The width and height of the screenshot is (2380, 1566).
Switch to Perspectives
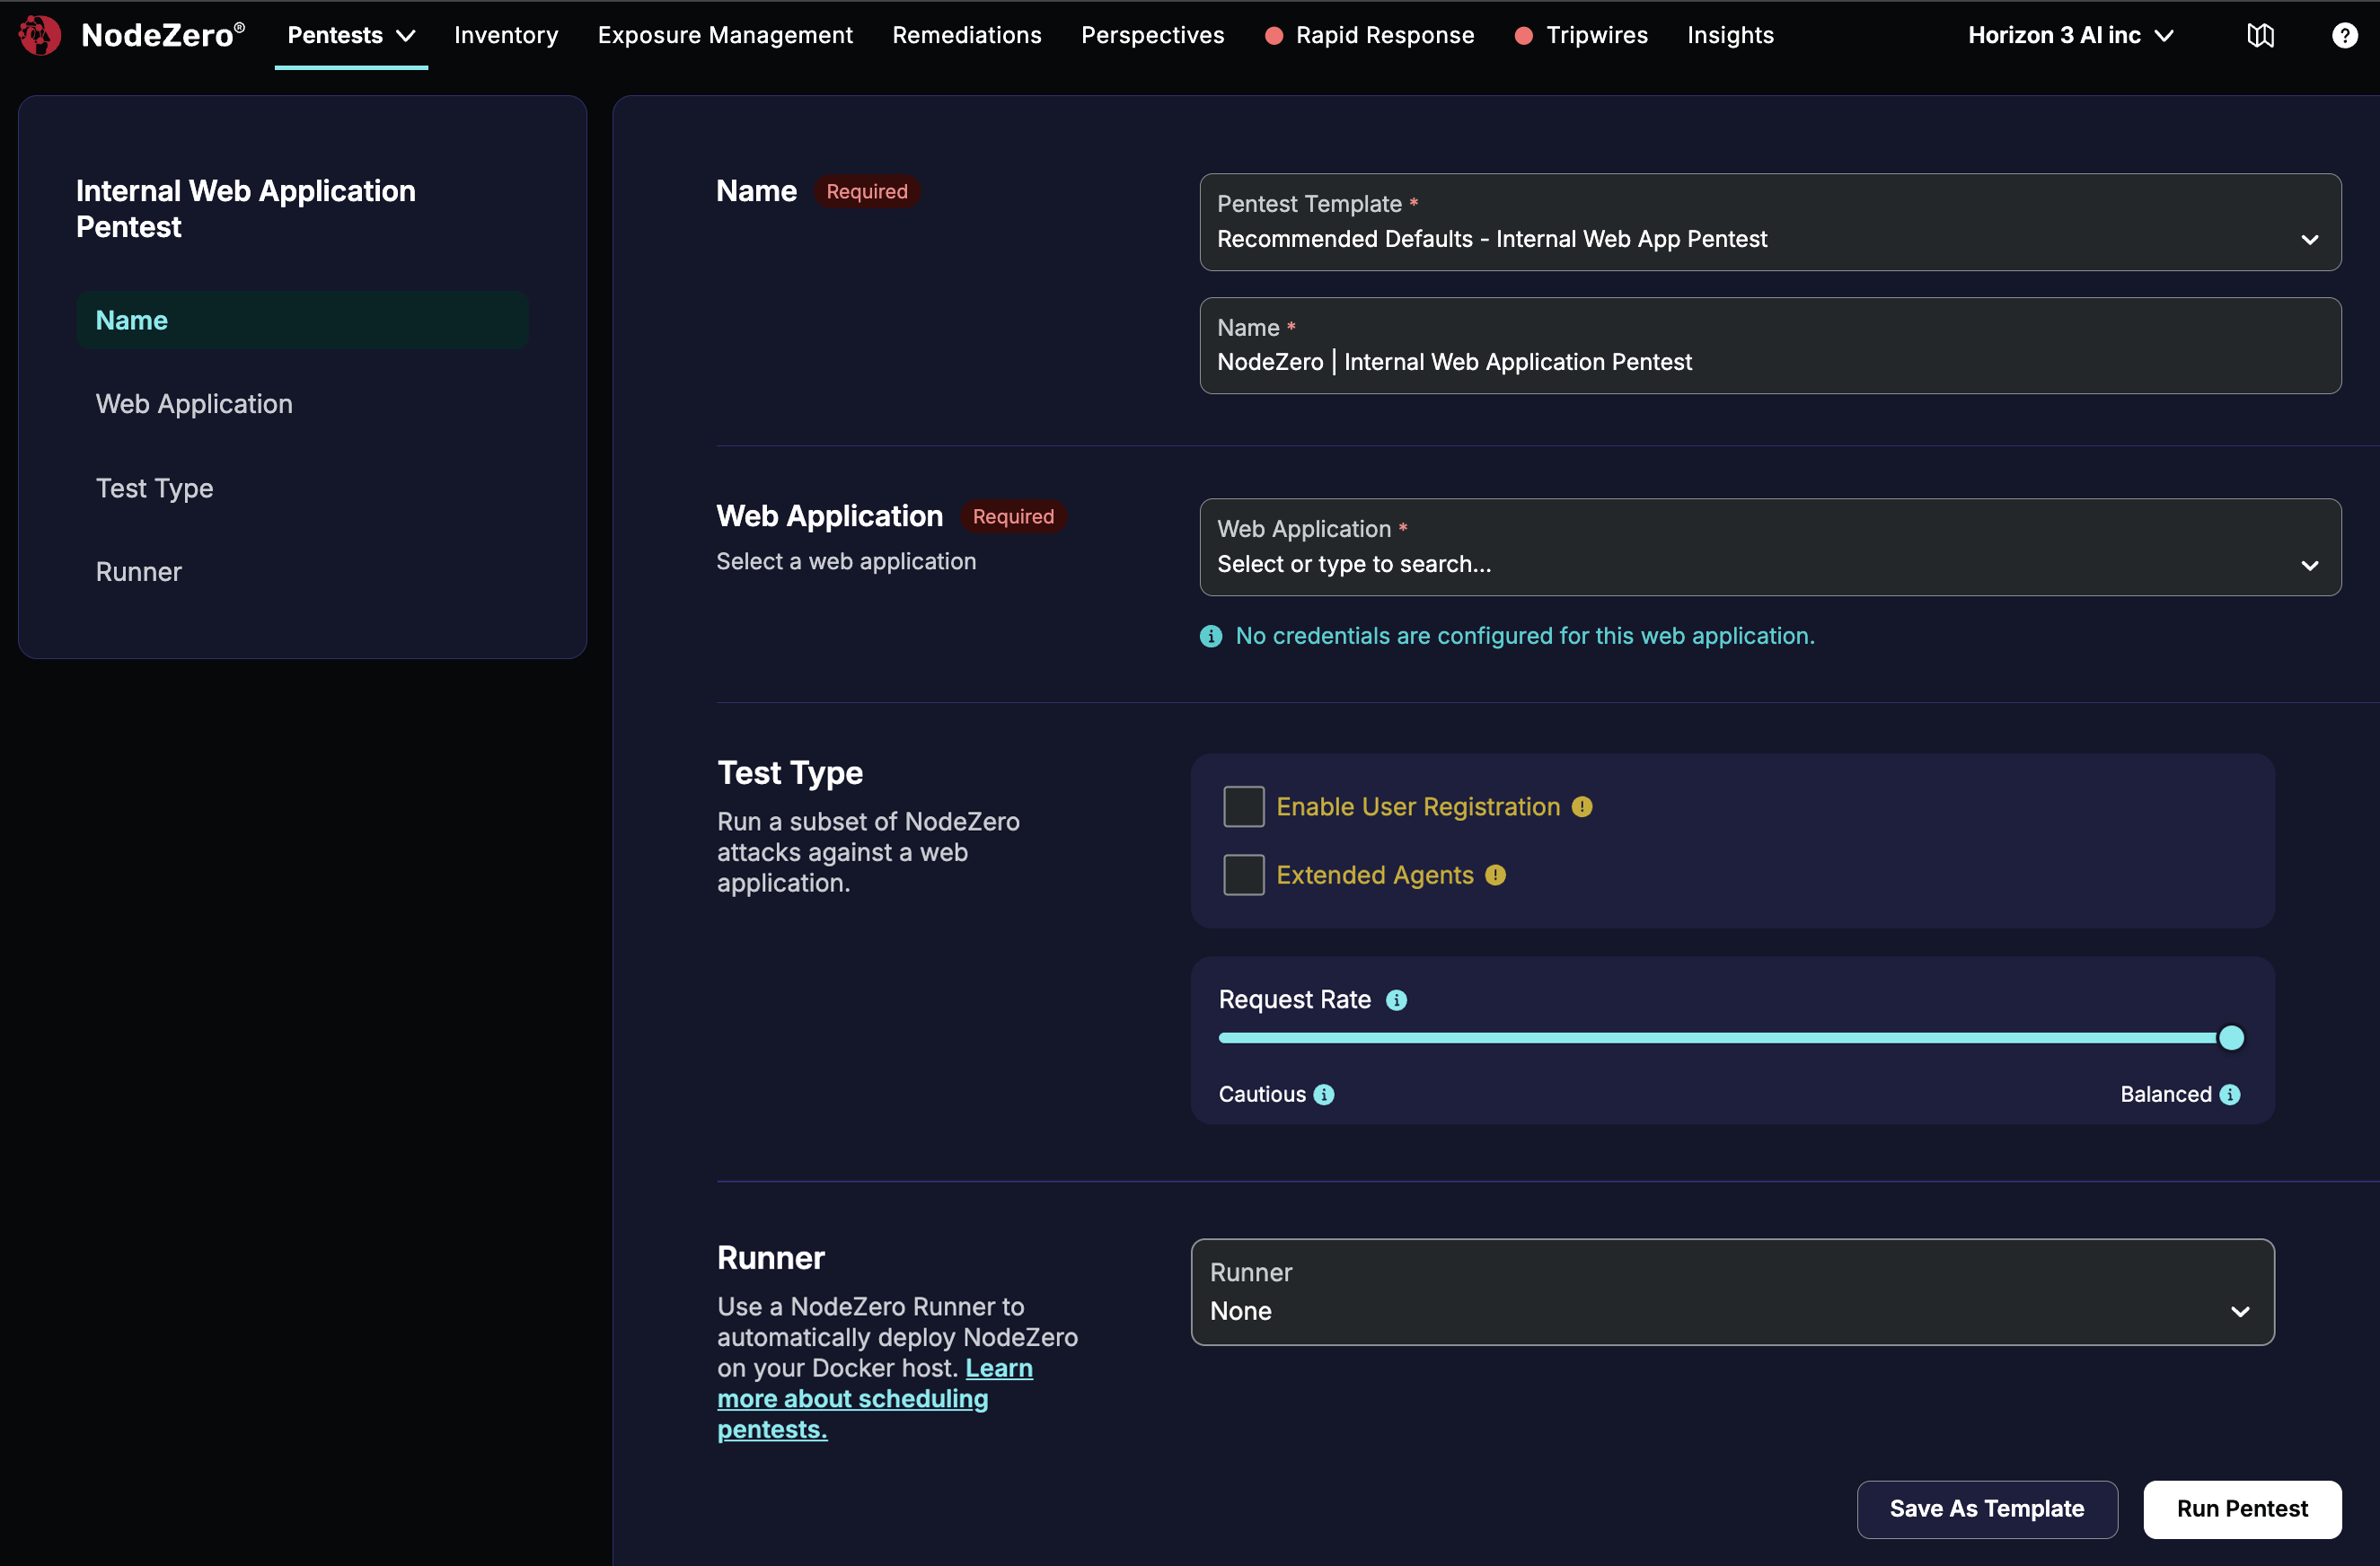(1152, 35)
